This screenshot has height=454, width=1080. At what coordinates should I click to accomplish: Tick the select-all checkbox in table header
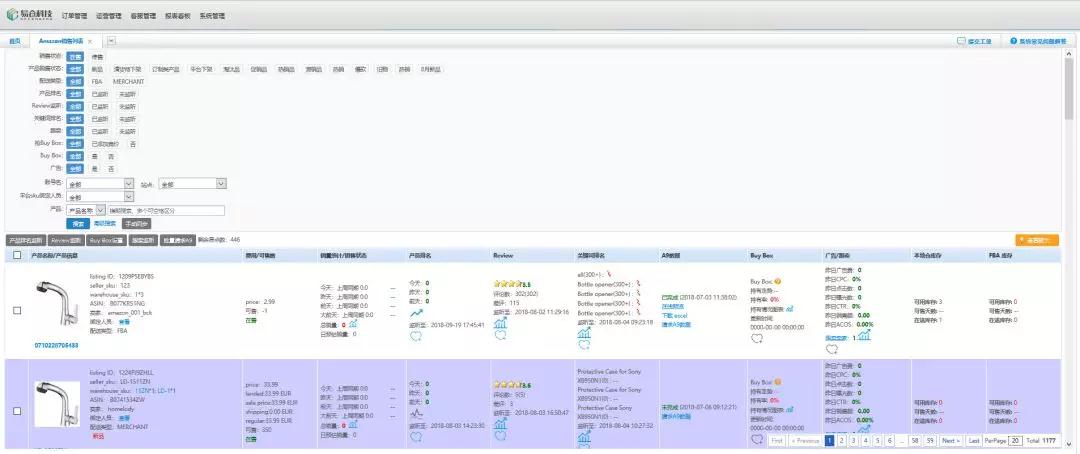[17, 255]
